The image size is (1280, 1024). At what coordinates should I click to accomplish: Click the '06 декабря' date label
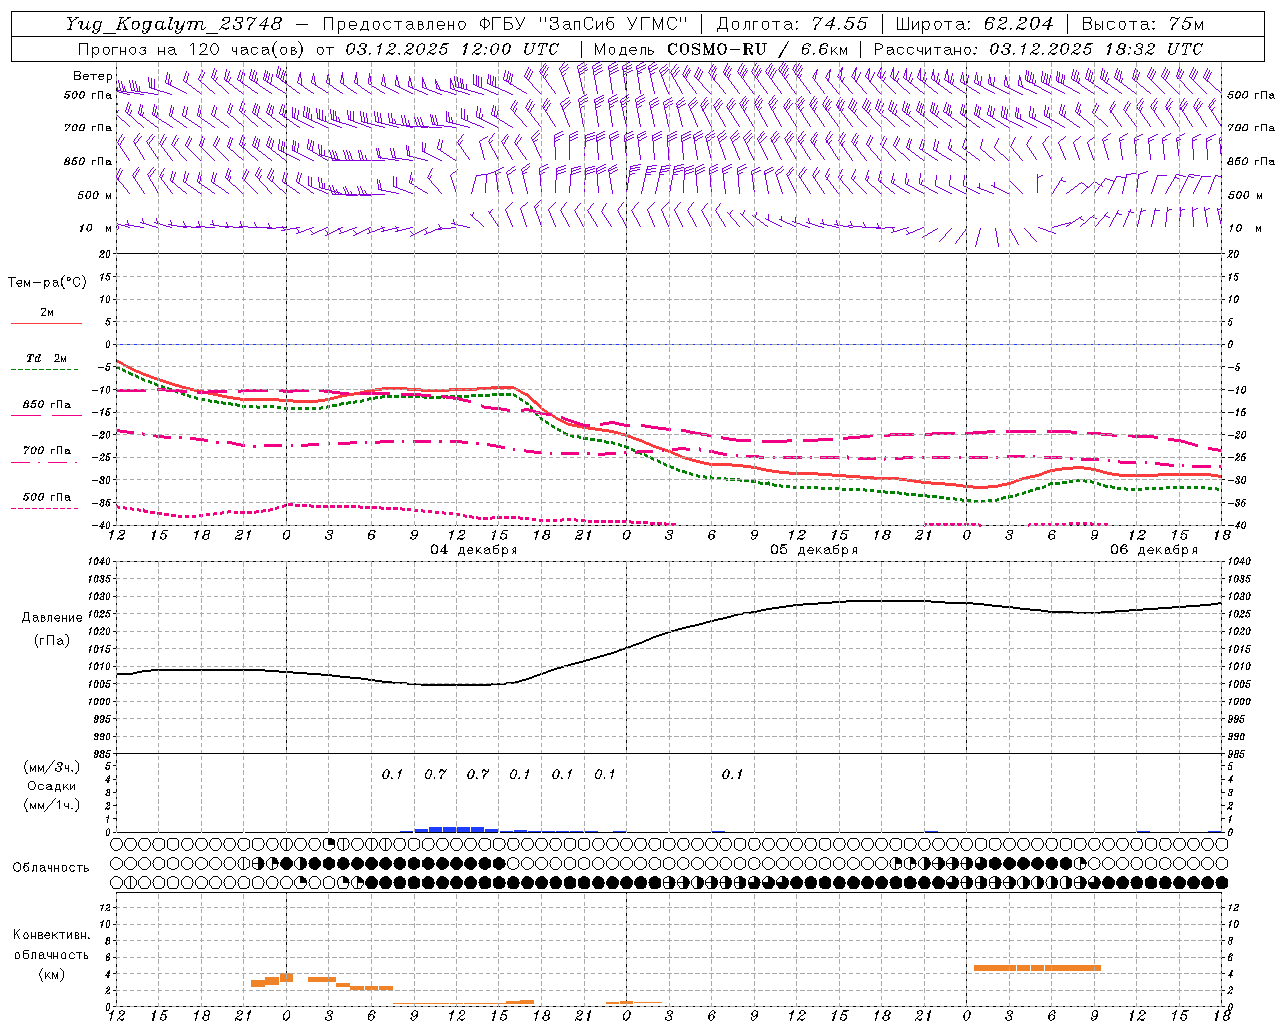tap(1154, 550)
